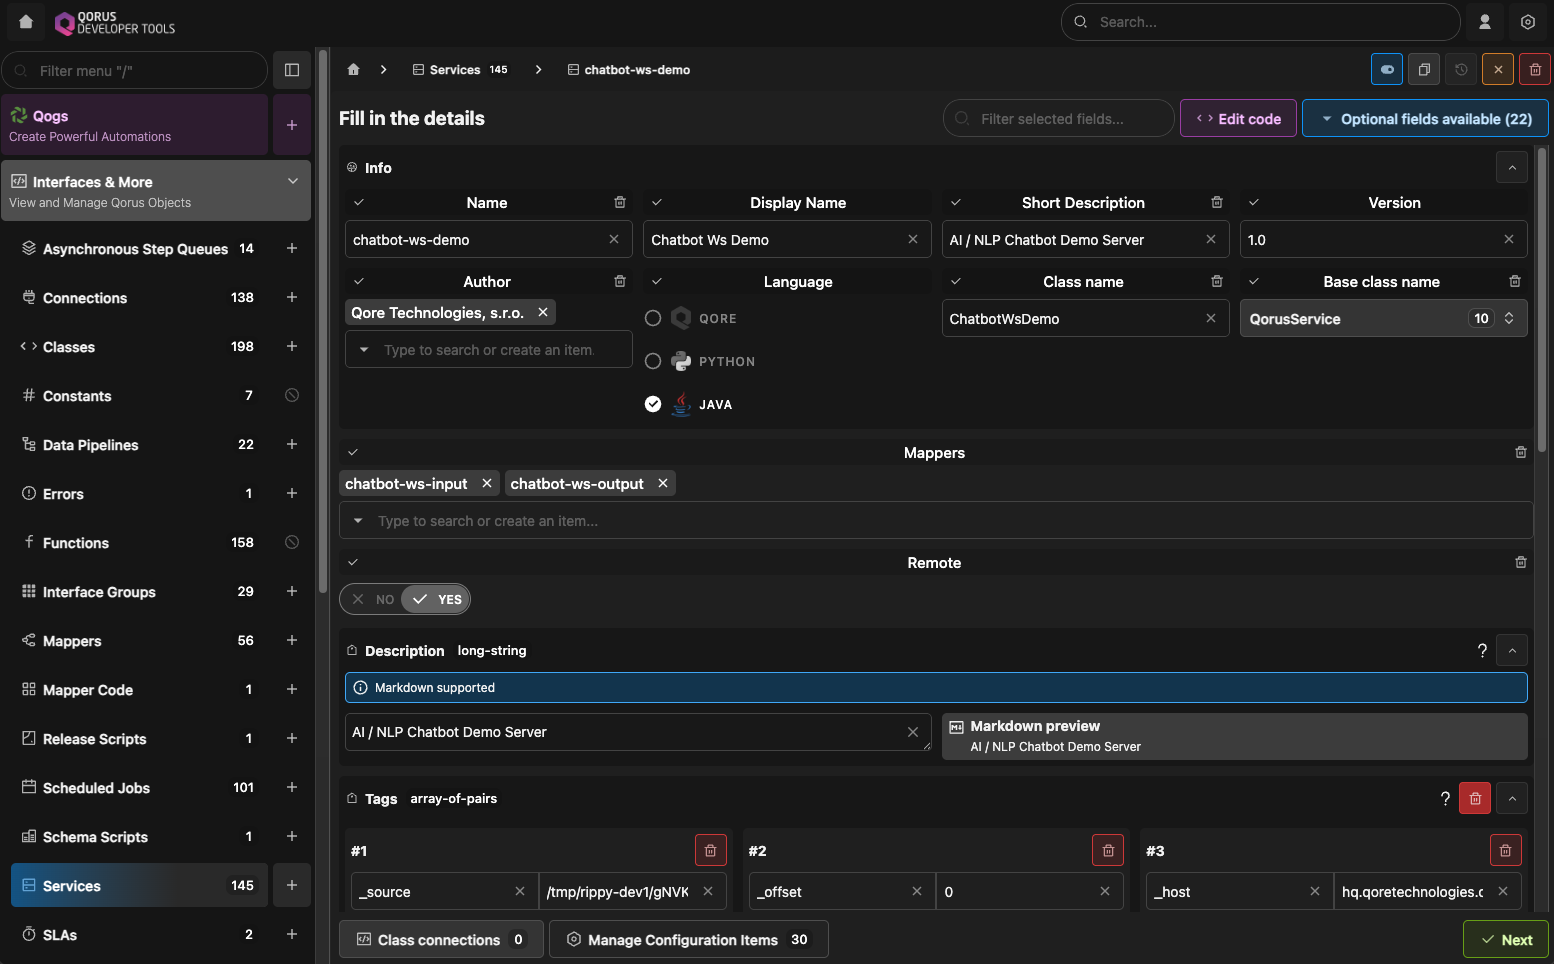Click the duplicate service copy icon
This screenshot has height=964, width=1554.
tap(1424, 70)
